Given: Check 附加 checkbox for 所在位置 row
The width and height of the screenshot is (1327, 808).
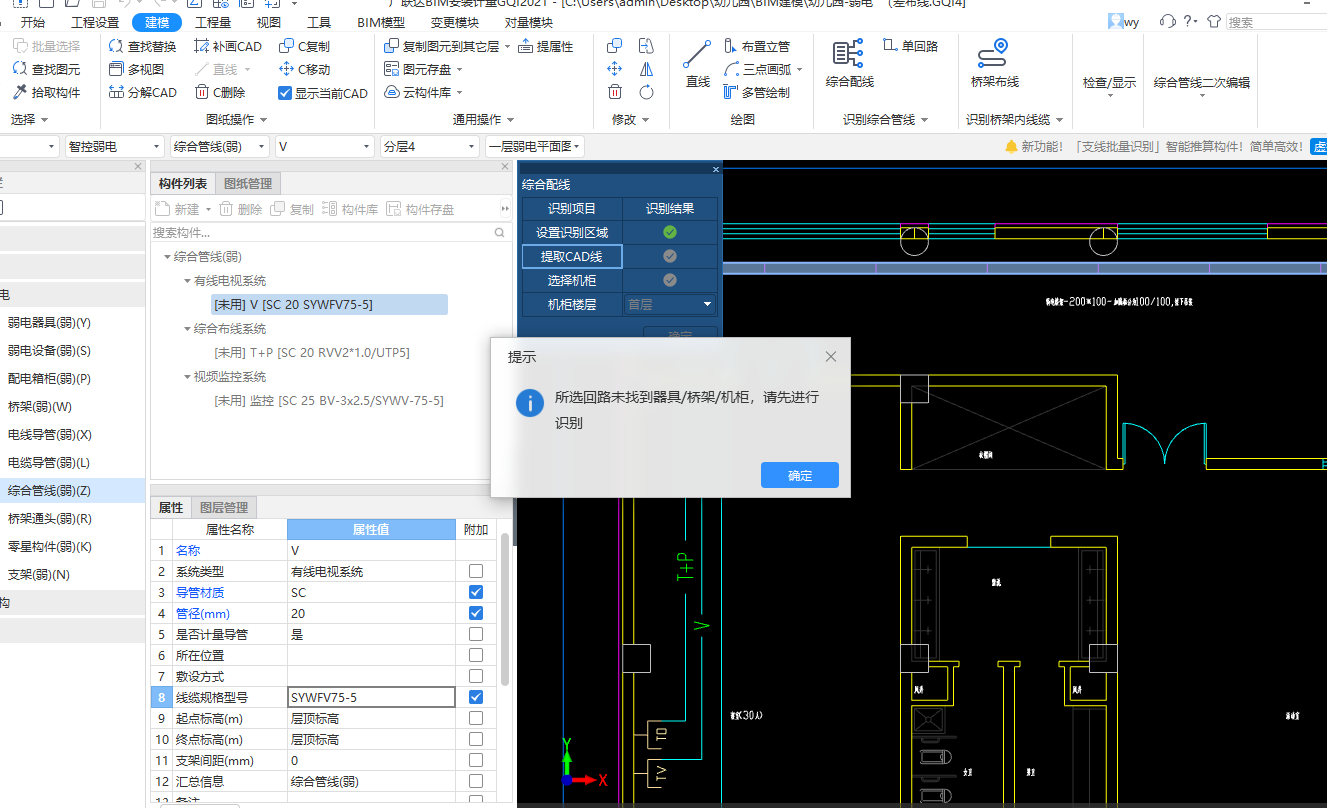Looking at the screenshot, I should tap(476, 655).
